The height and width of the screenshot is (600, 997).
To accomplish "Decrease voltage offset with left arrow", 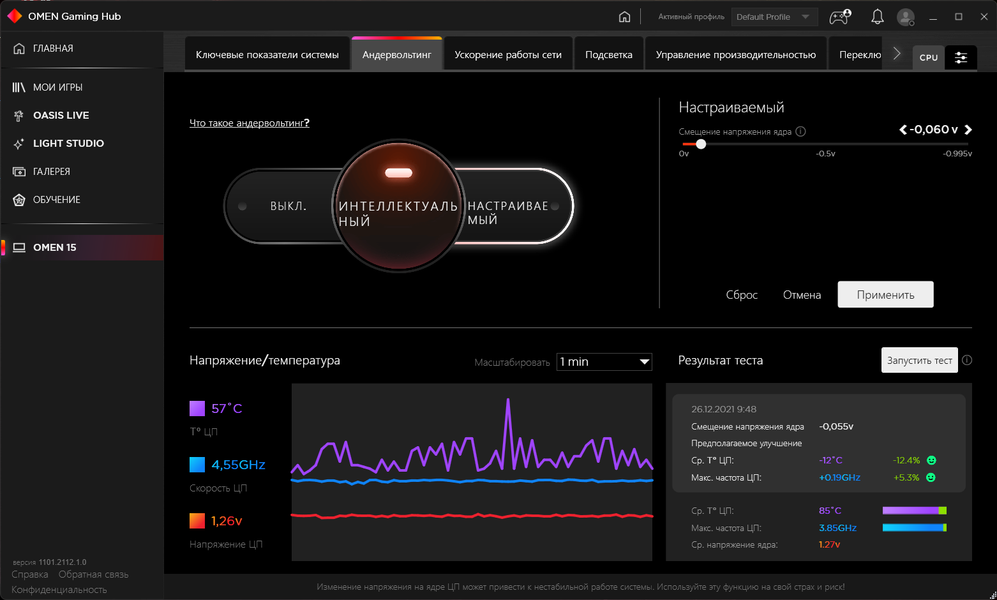I will coord(903,130).
